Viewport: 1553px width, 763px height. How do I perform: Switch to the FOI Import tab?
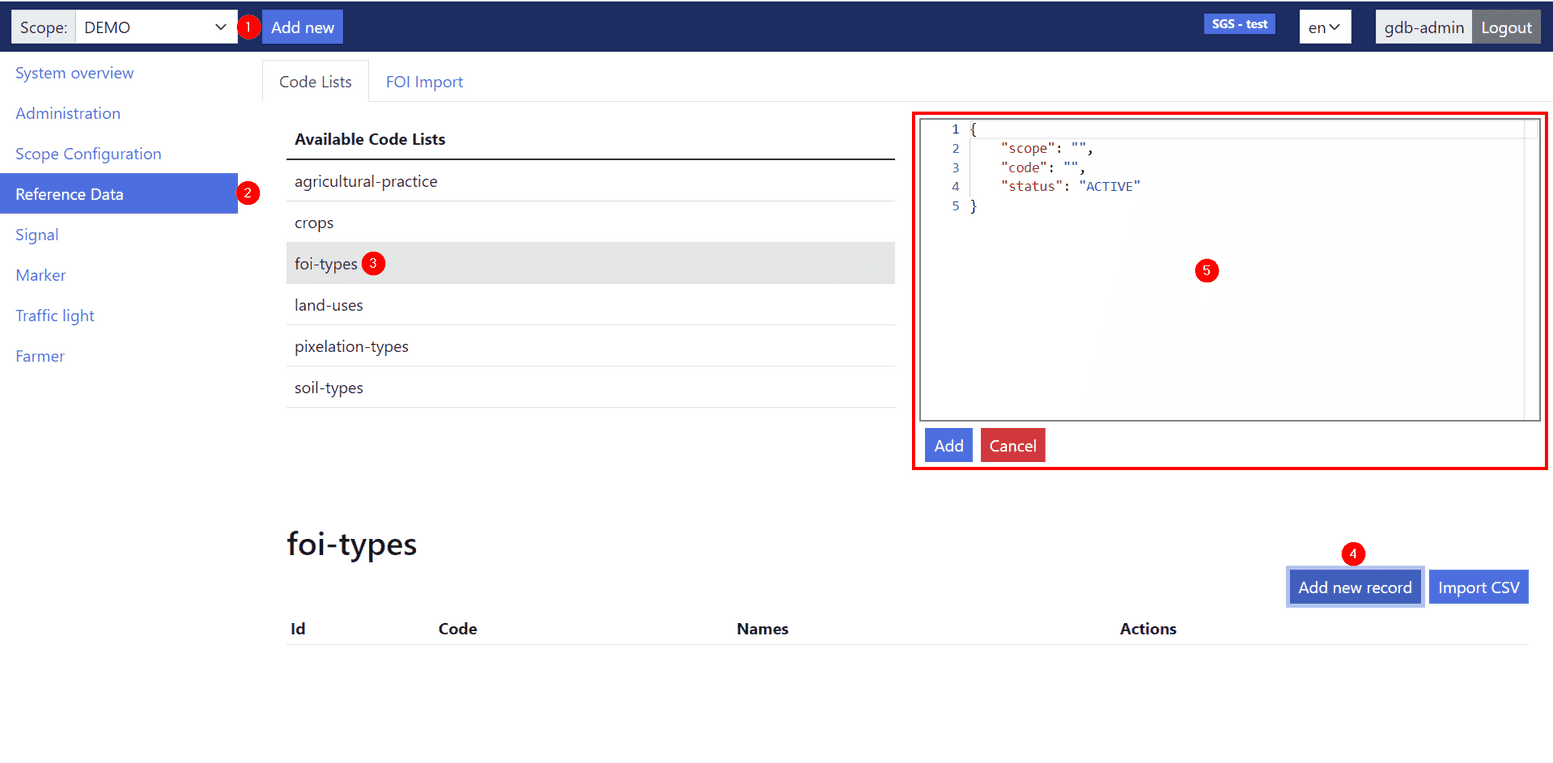[424, 81]
